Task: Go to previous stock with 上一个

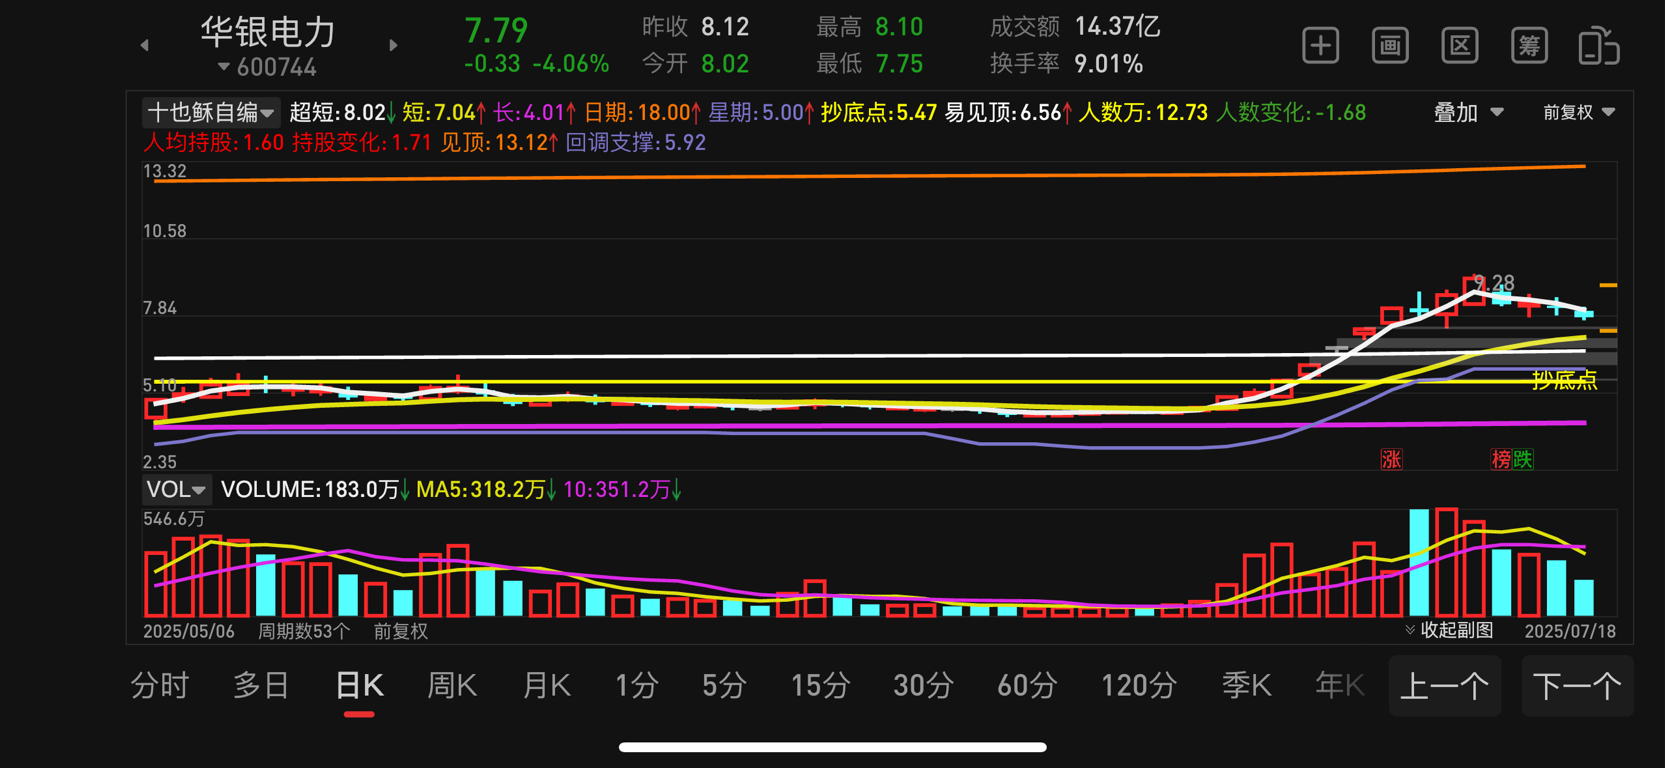Action: pos(1445,686)
